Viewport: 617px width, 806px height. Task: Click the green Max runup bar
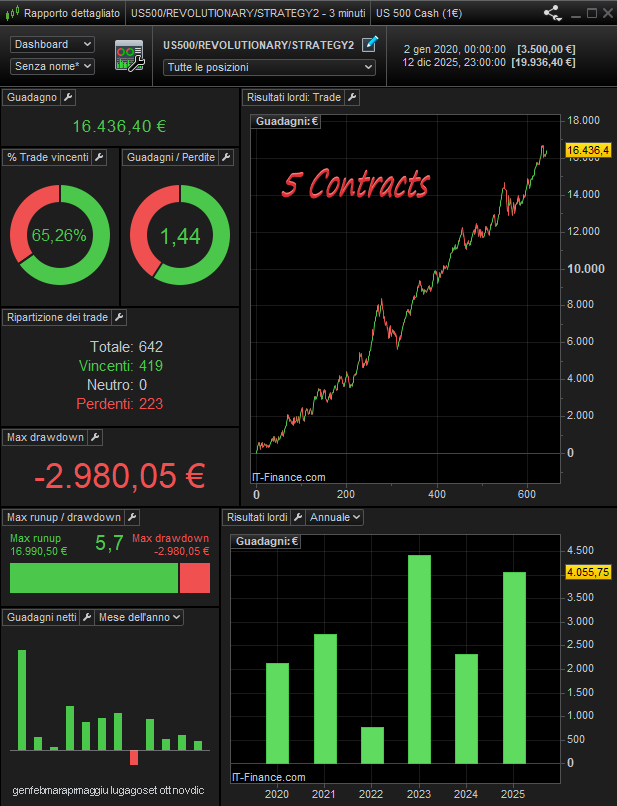tap(93, 578)
